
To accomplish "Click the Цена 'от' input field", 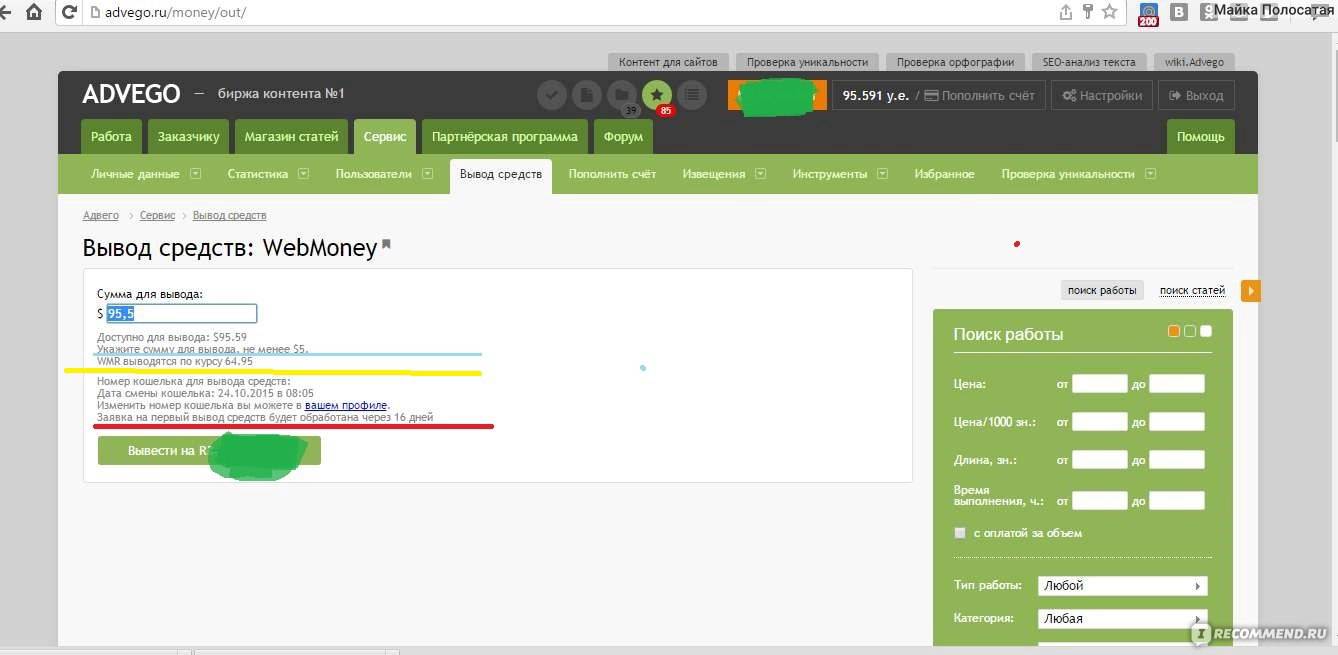I will 1100,383.
